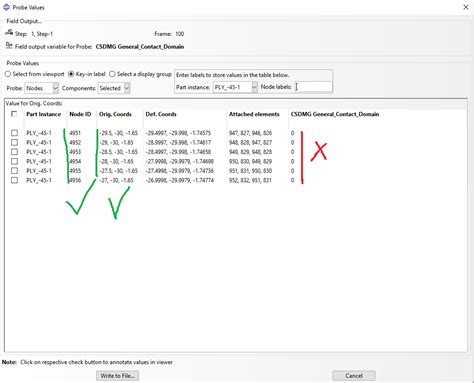
Task: Click the Node ID column header
Action: click(x=80, y=114)
